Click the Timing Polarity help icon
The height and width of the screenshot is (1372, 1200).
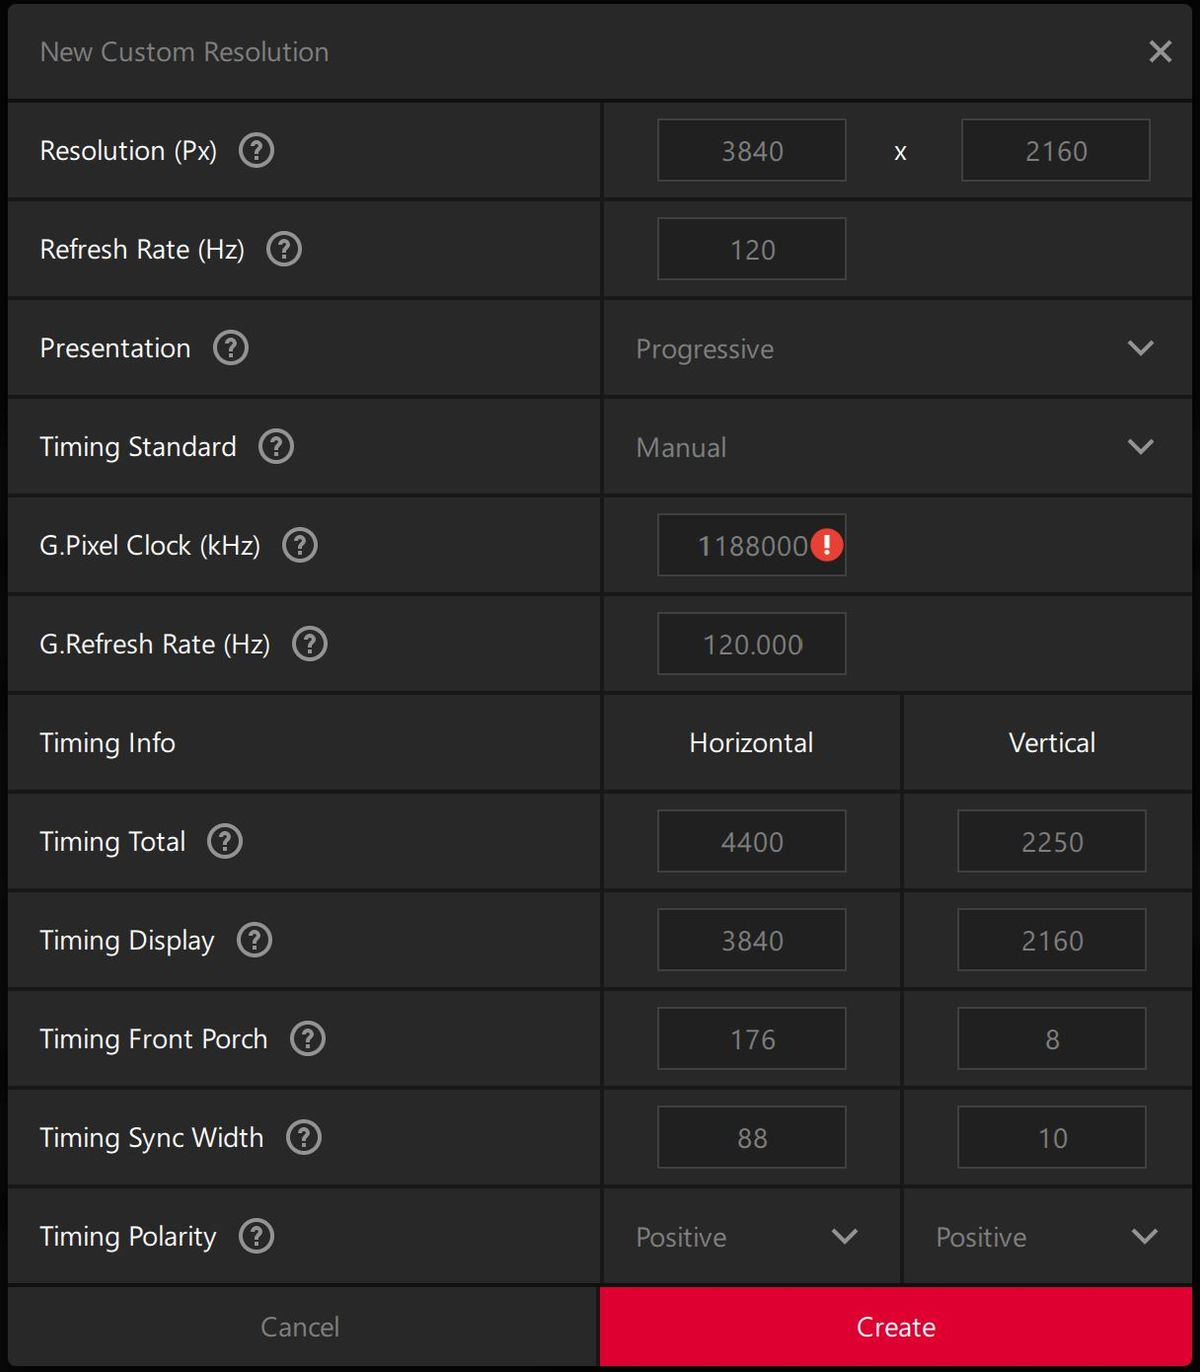(x=256, y=1236)
